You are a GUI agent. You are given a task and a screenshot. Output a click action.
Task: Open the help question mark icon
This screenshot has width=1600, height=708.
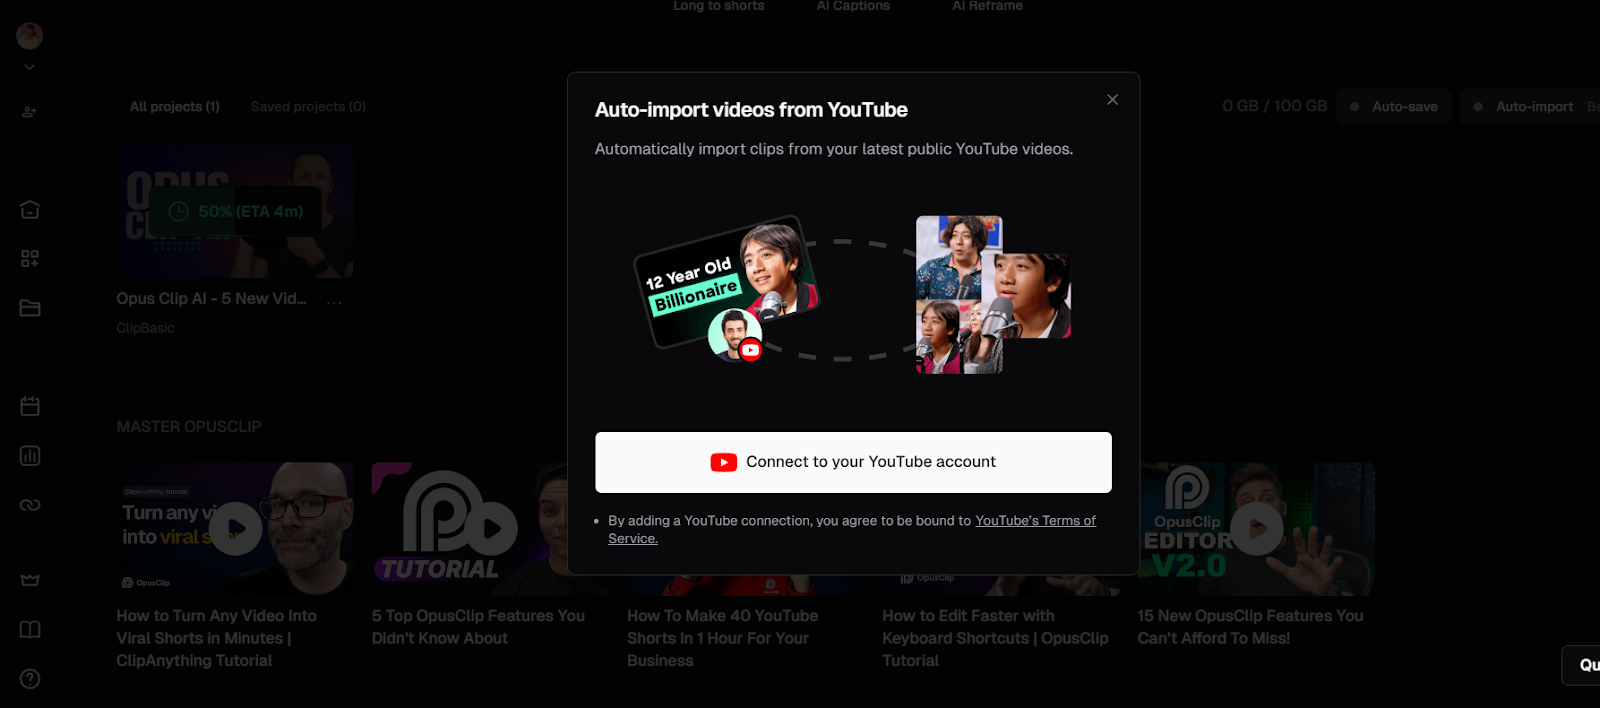pos(30,679)
